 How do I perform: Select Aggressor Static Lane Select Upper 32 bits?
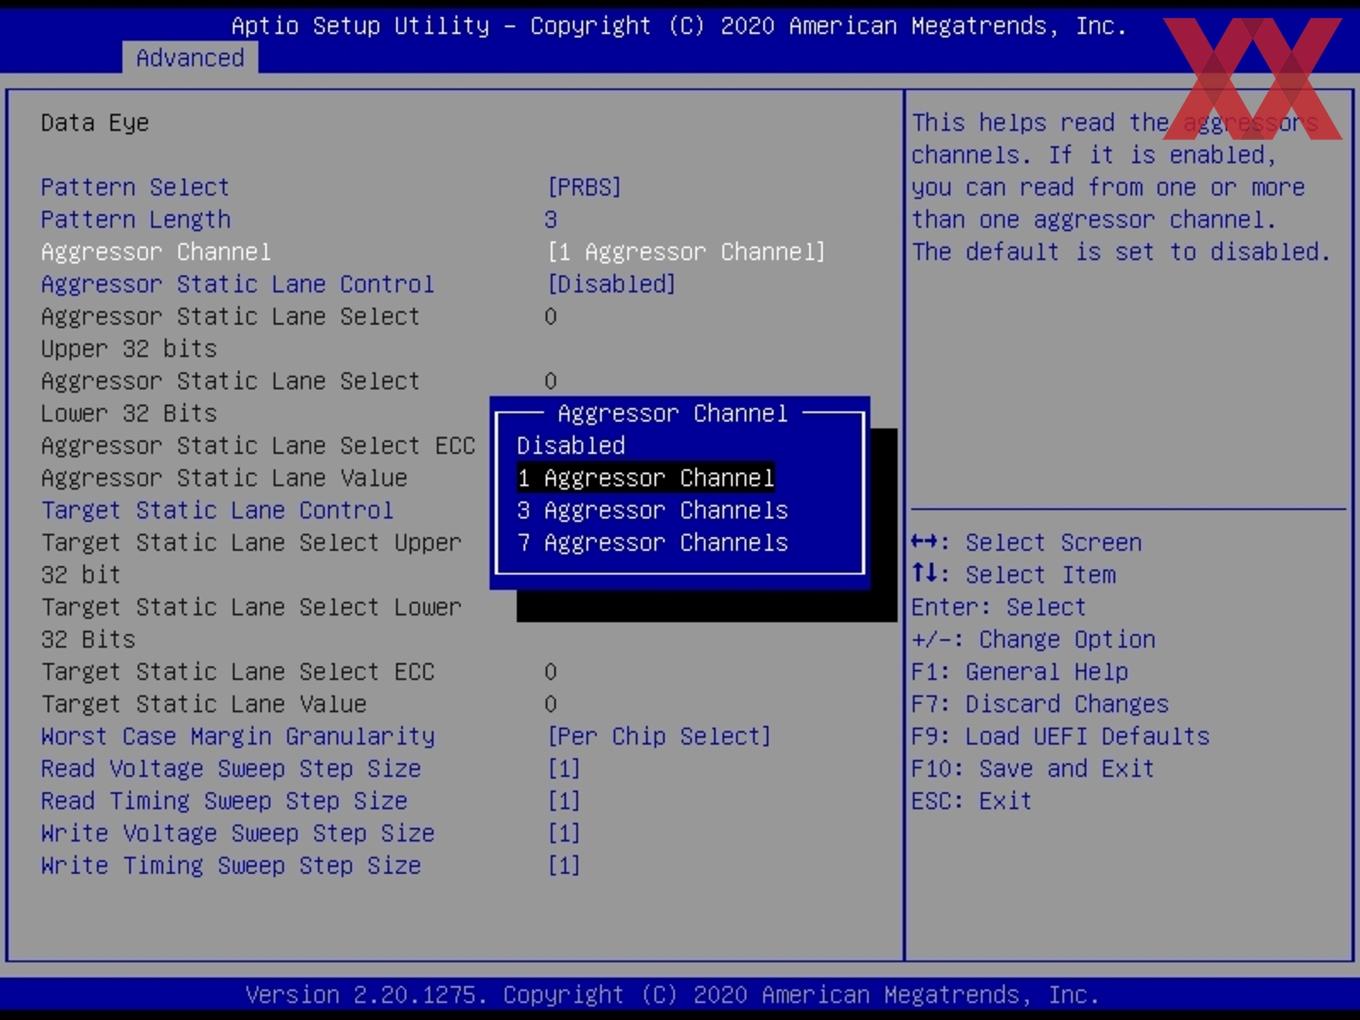click(230, 333)
